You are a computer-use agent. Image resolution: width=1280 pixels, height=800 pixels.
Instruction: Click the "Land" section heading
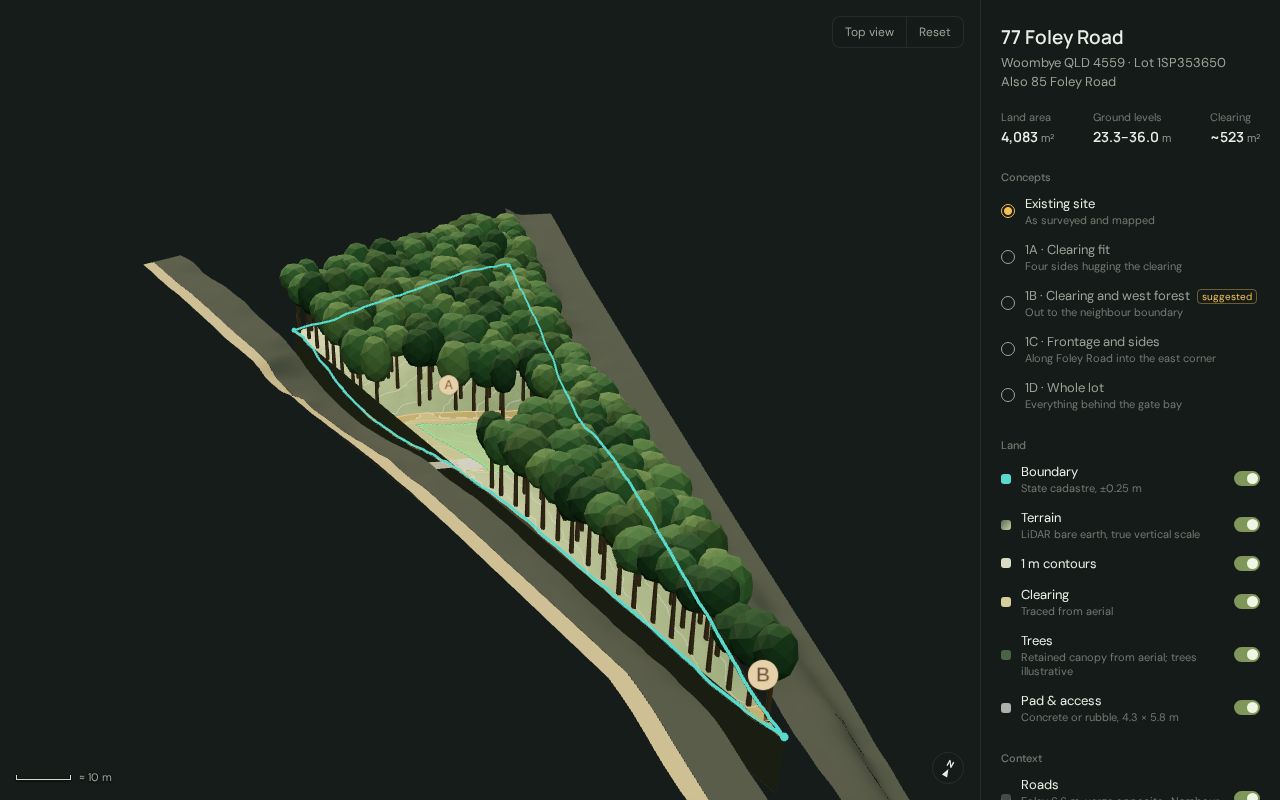click(1013, 445)
